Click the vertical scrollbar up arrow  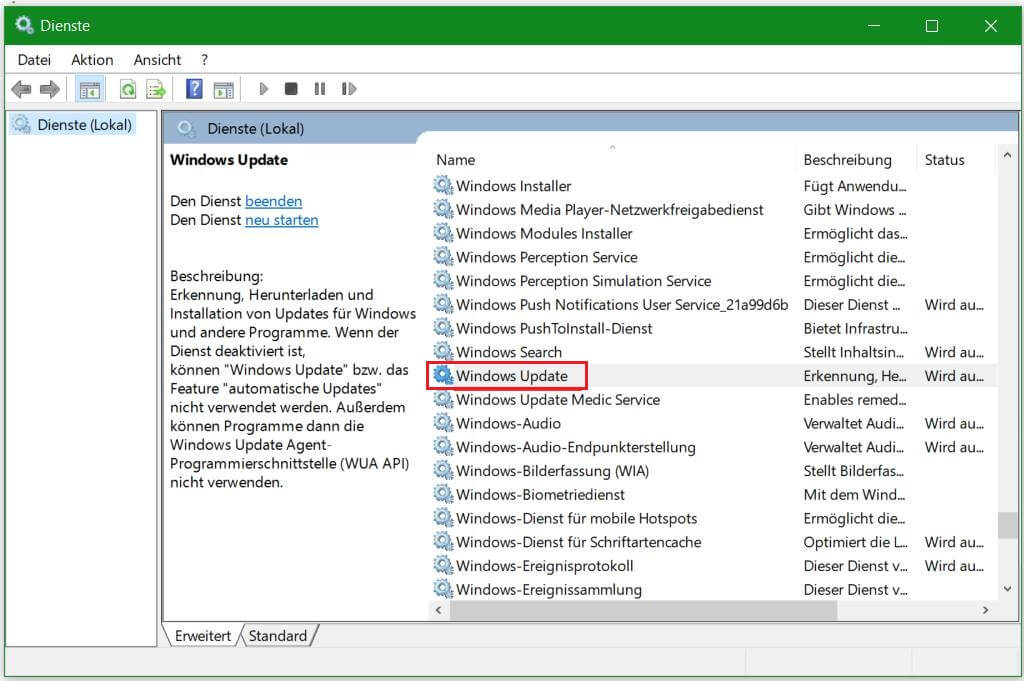tap(1007, 155)
